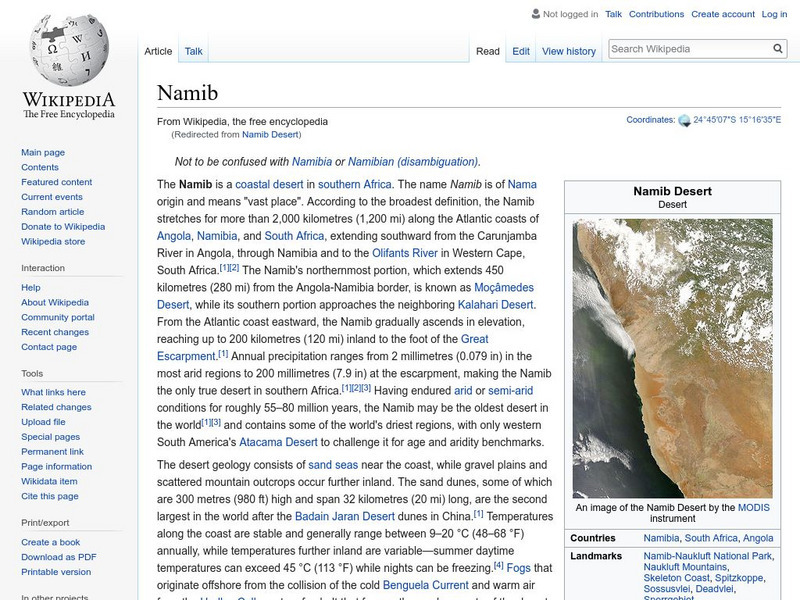Open Namibian (disambiguation) link
The width and height of the screenshot is (800, 600).
click(413, 162)
